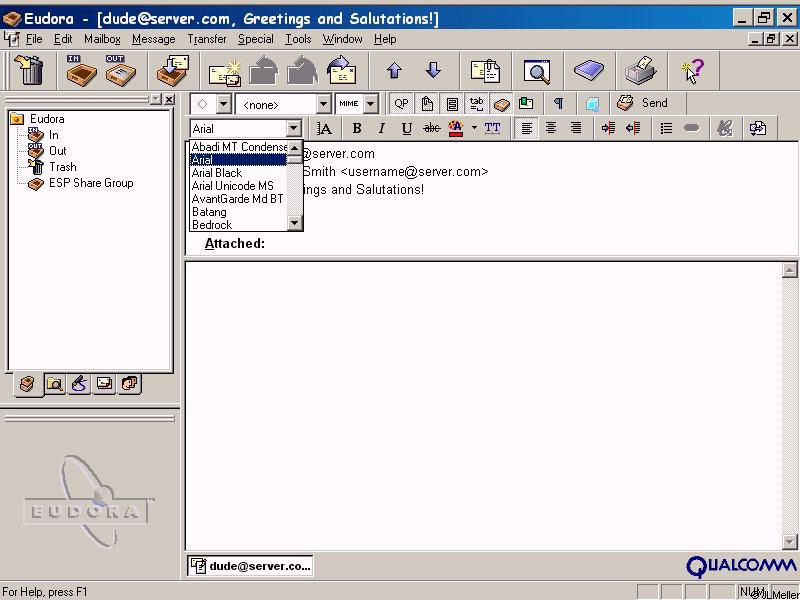Image resolution: width=800 pixels, height=600 pixels.
Task: Toggle the text as attachment button
Action: pos(427,104)
